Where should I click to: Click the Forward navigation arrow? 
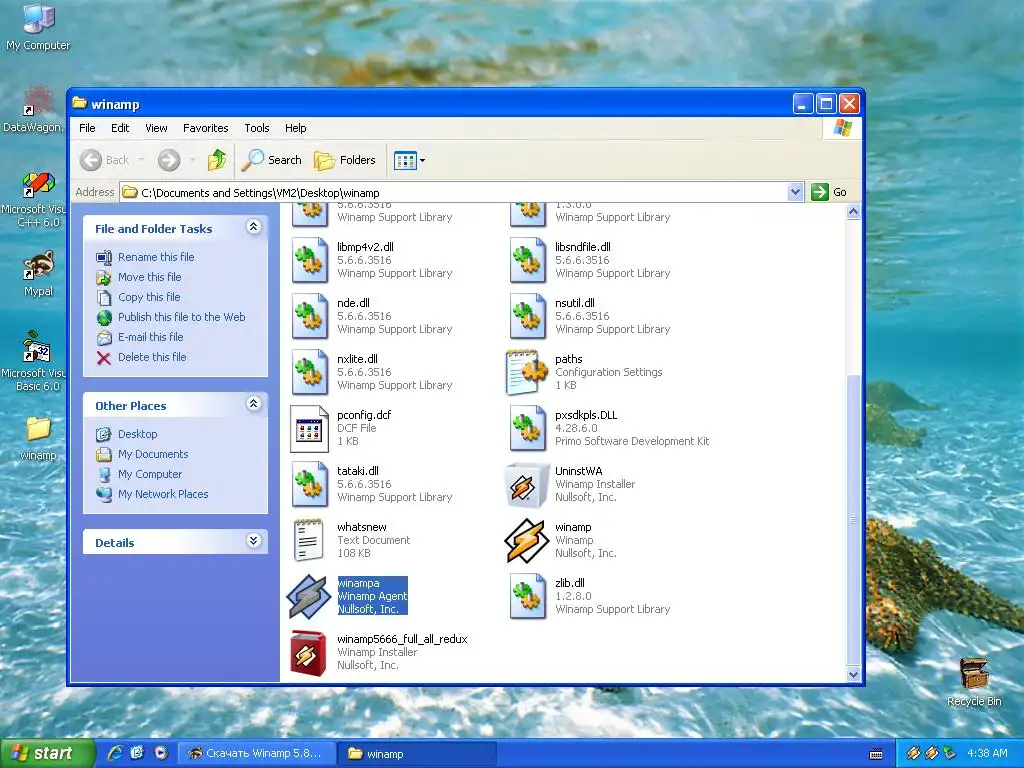coord(169,160)
